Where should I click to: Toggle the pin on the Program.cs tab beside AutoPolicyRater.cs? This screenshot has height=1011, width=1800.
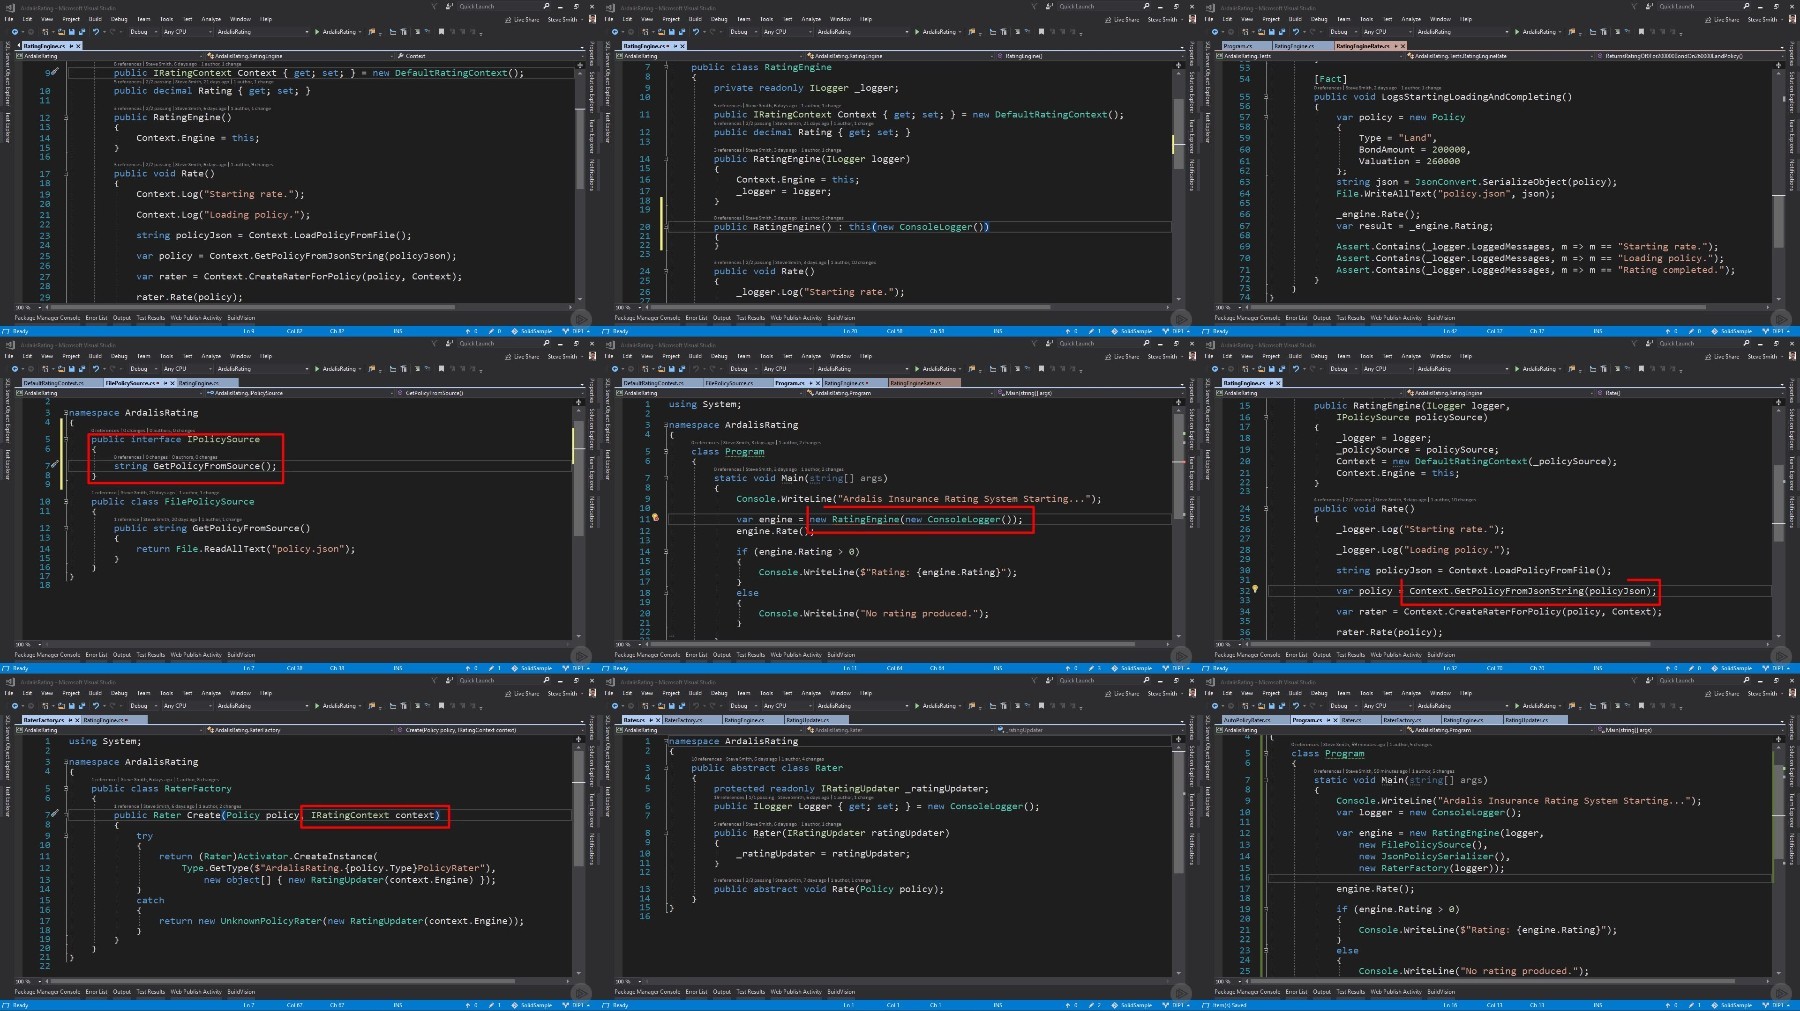pyautogui.click(x=1329, y=719)
